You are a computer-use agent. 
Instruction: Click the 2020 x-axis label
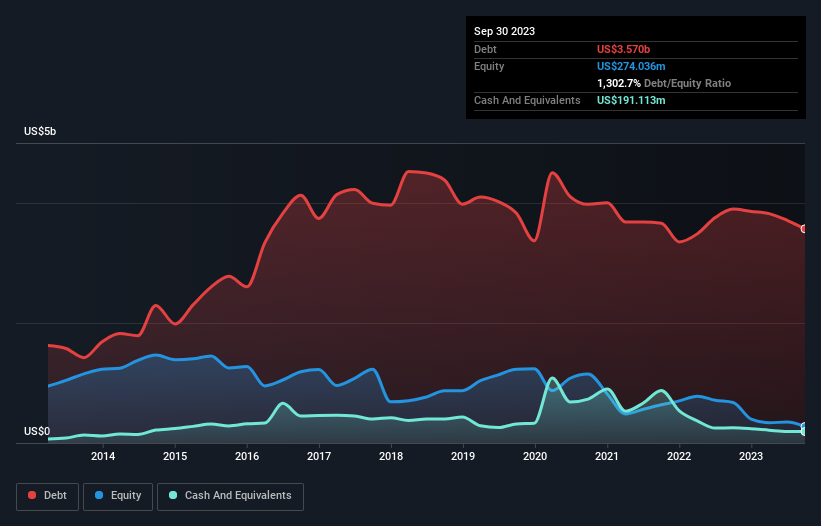pos(535,456)
